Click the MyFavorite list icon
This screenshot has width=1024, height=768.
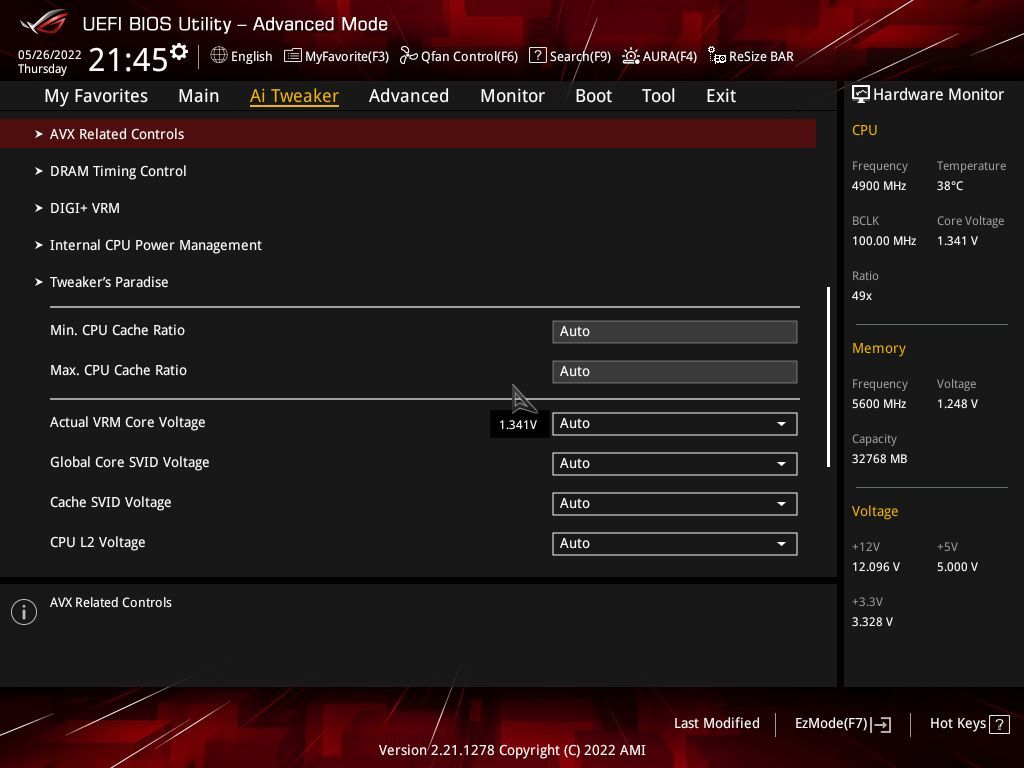(x=293, y=56)
